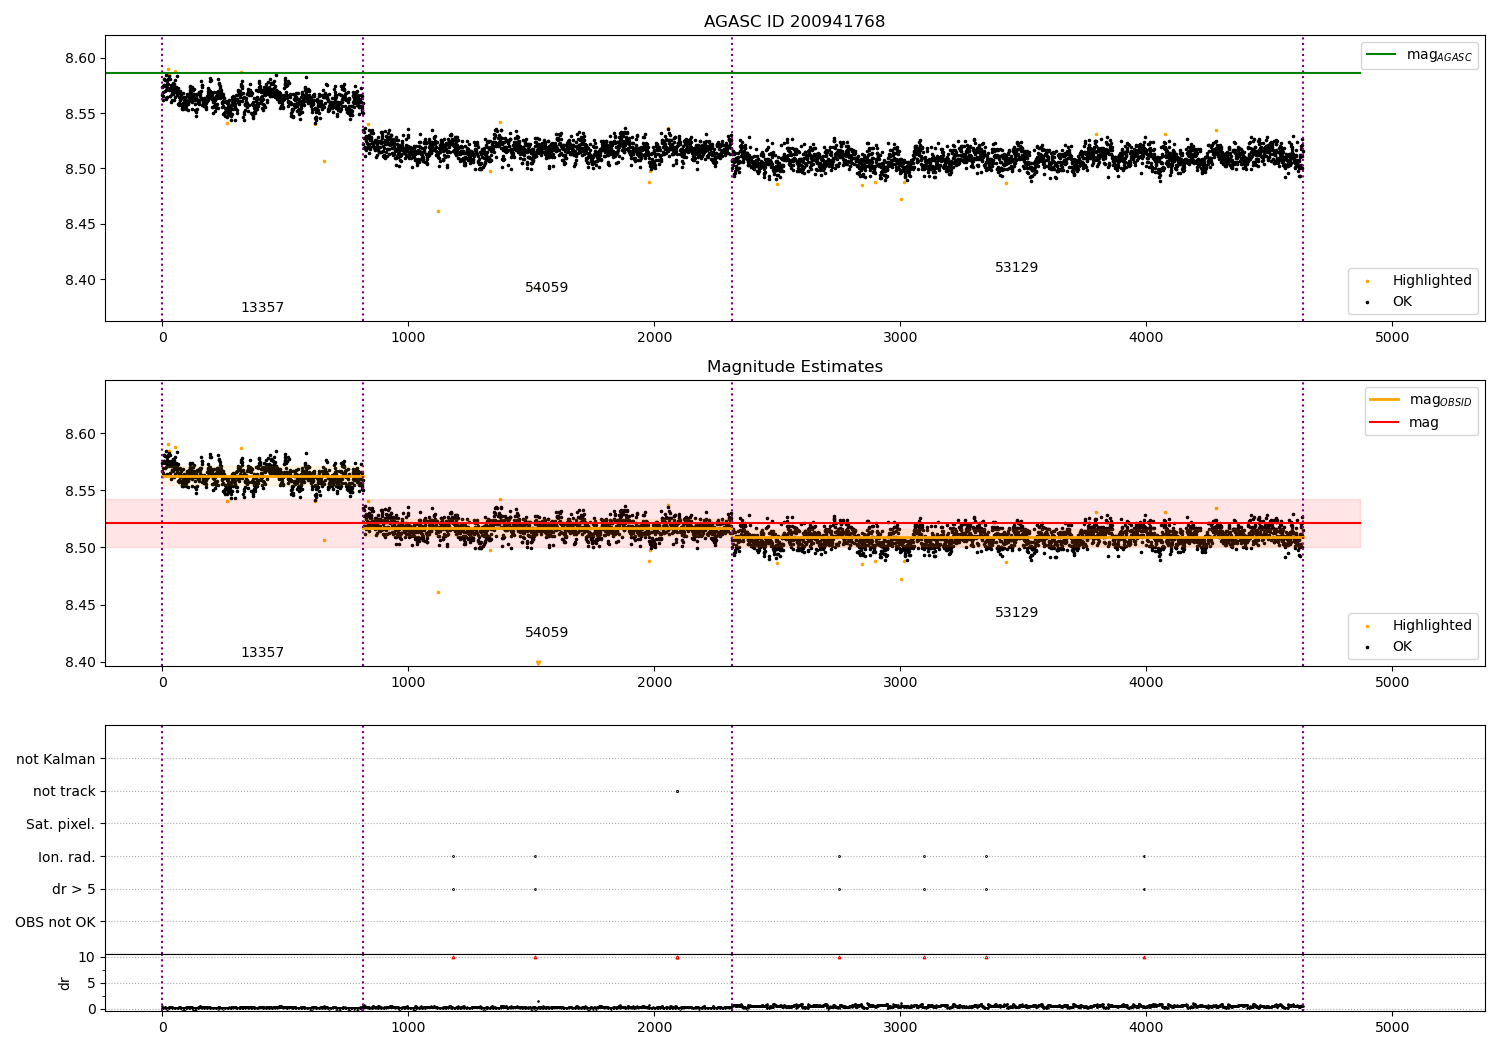This screenshot has width=1500, height=1050.
Task: Click the "not Kalman" axis label
Action: tap(56, 759)
